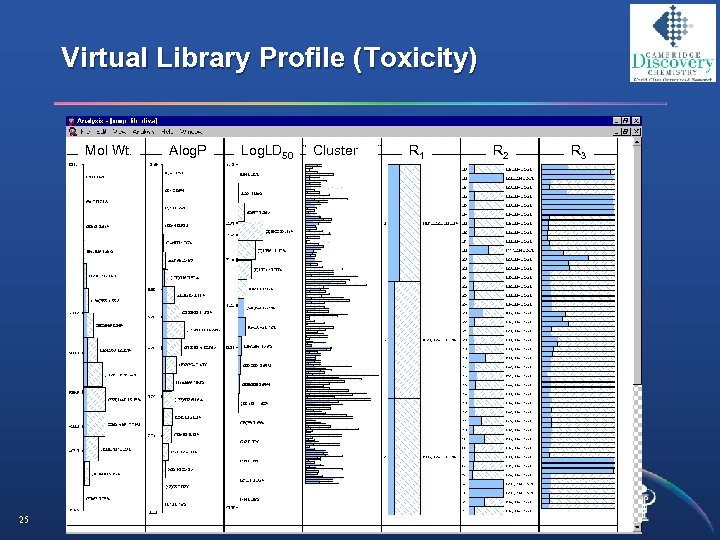Minimize the inner document window
This screenshot has width=720, height=540.
point(617,132)
